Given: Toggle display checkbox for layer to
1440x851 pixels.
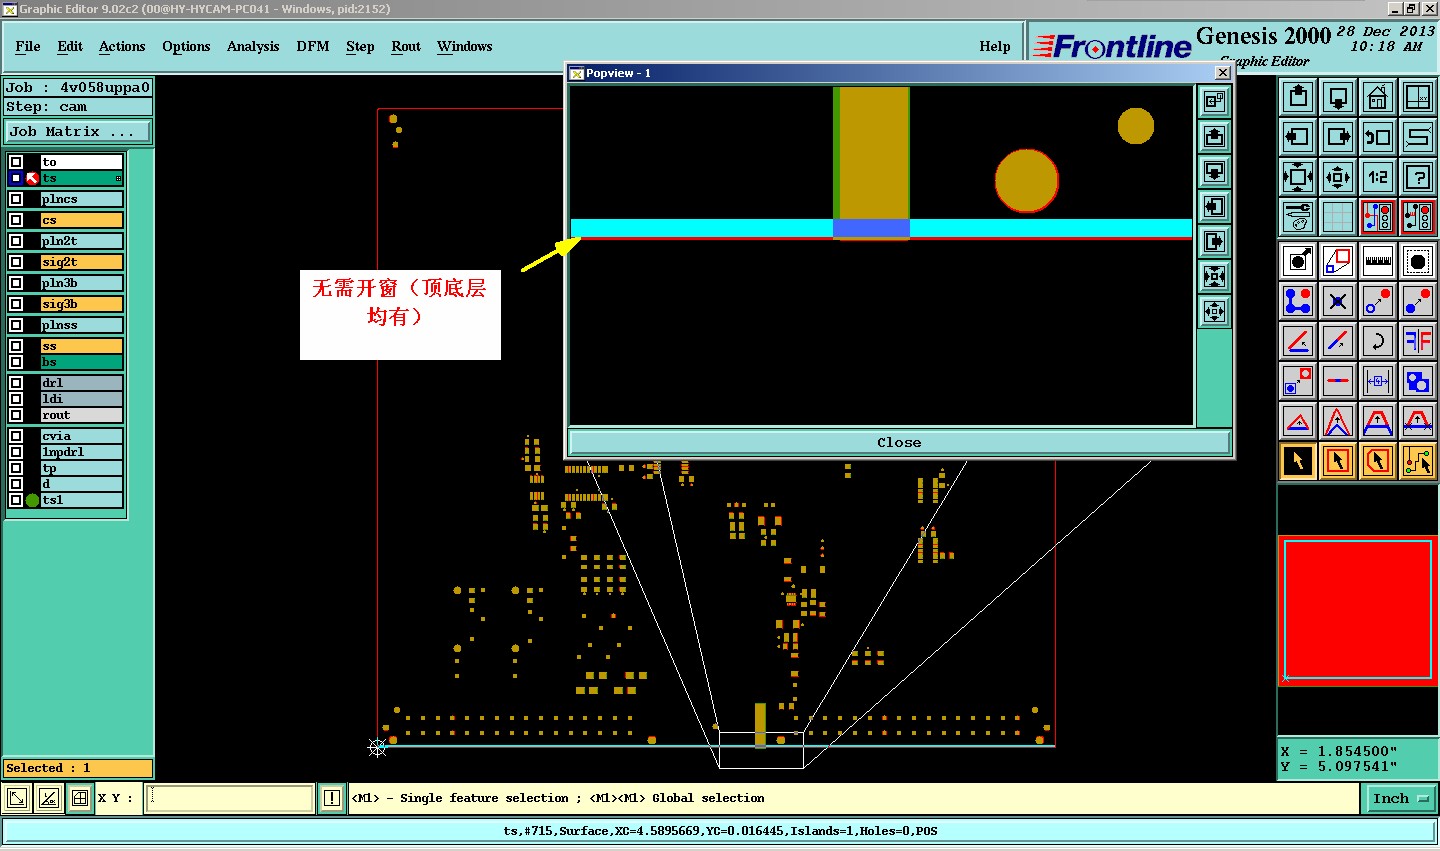Looking at the screenshot, I should pyautogui.click(x=16, y=162).
